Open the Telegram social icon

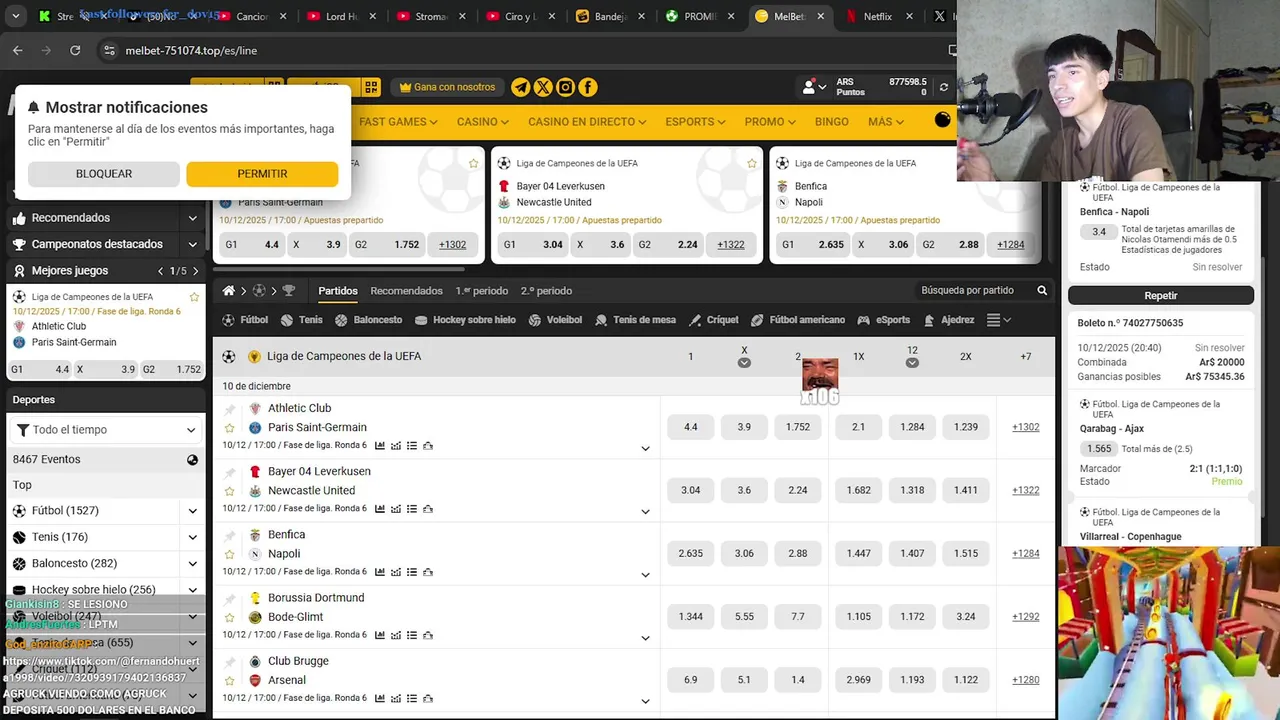point(520,87)
